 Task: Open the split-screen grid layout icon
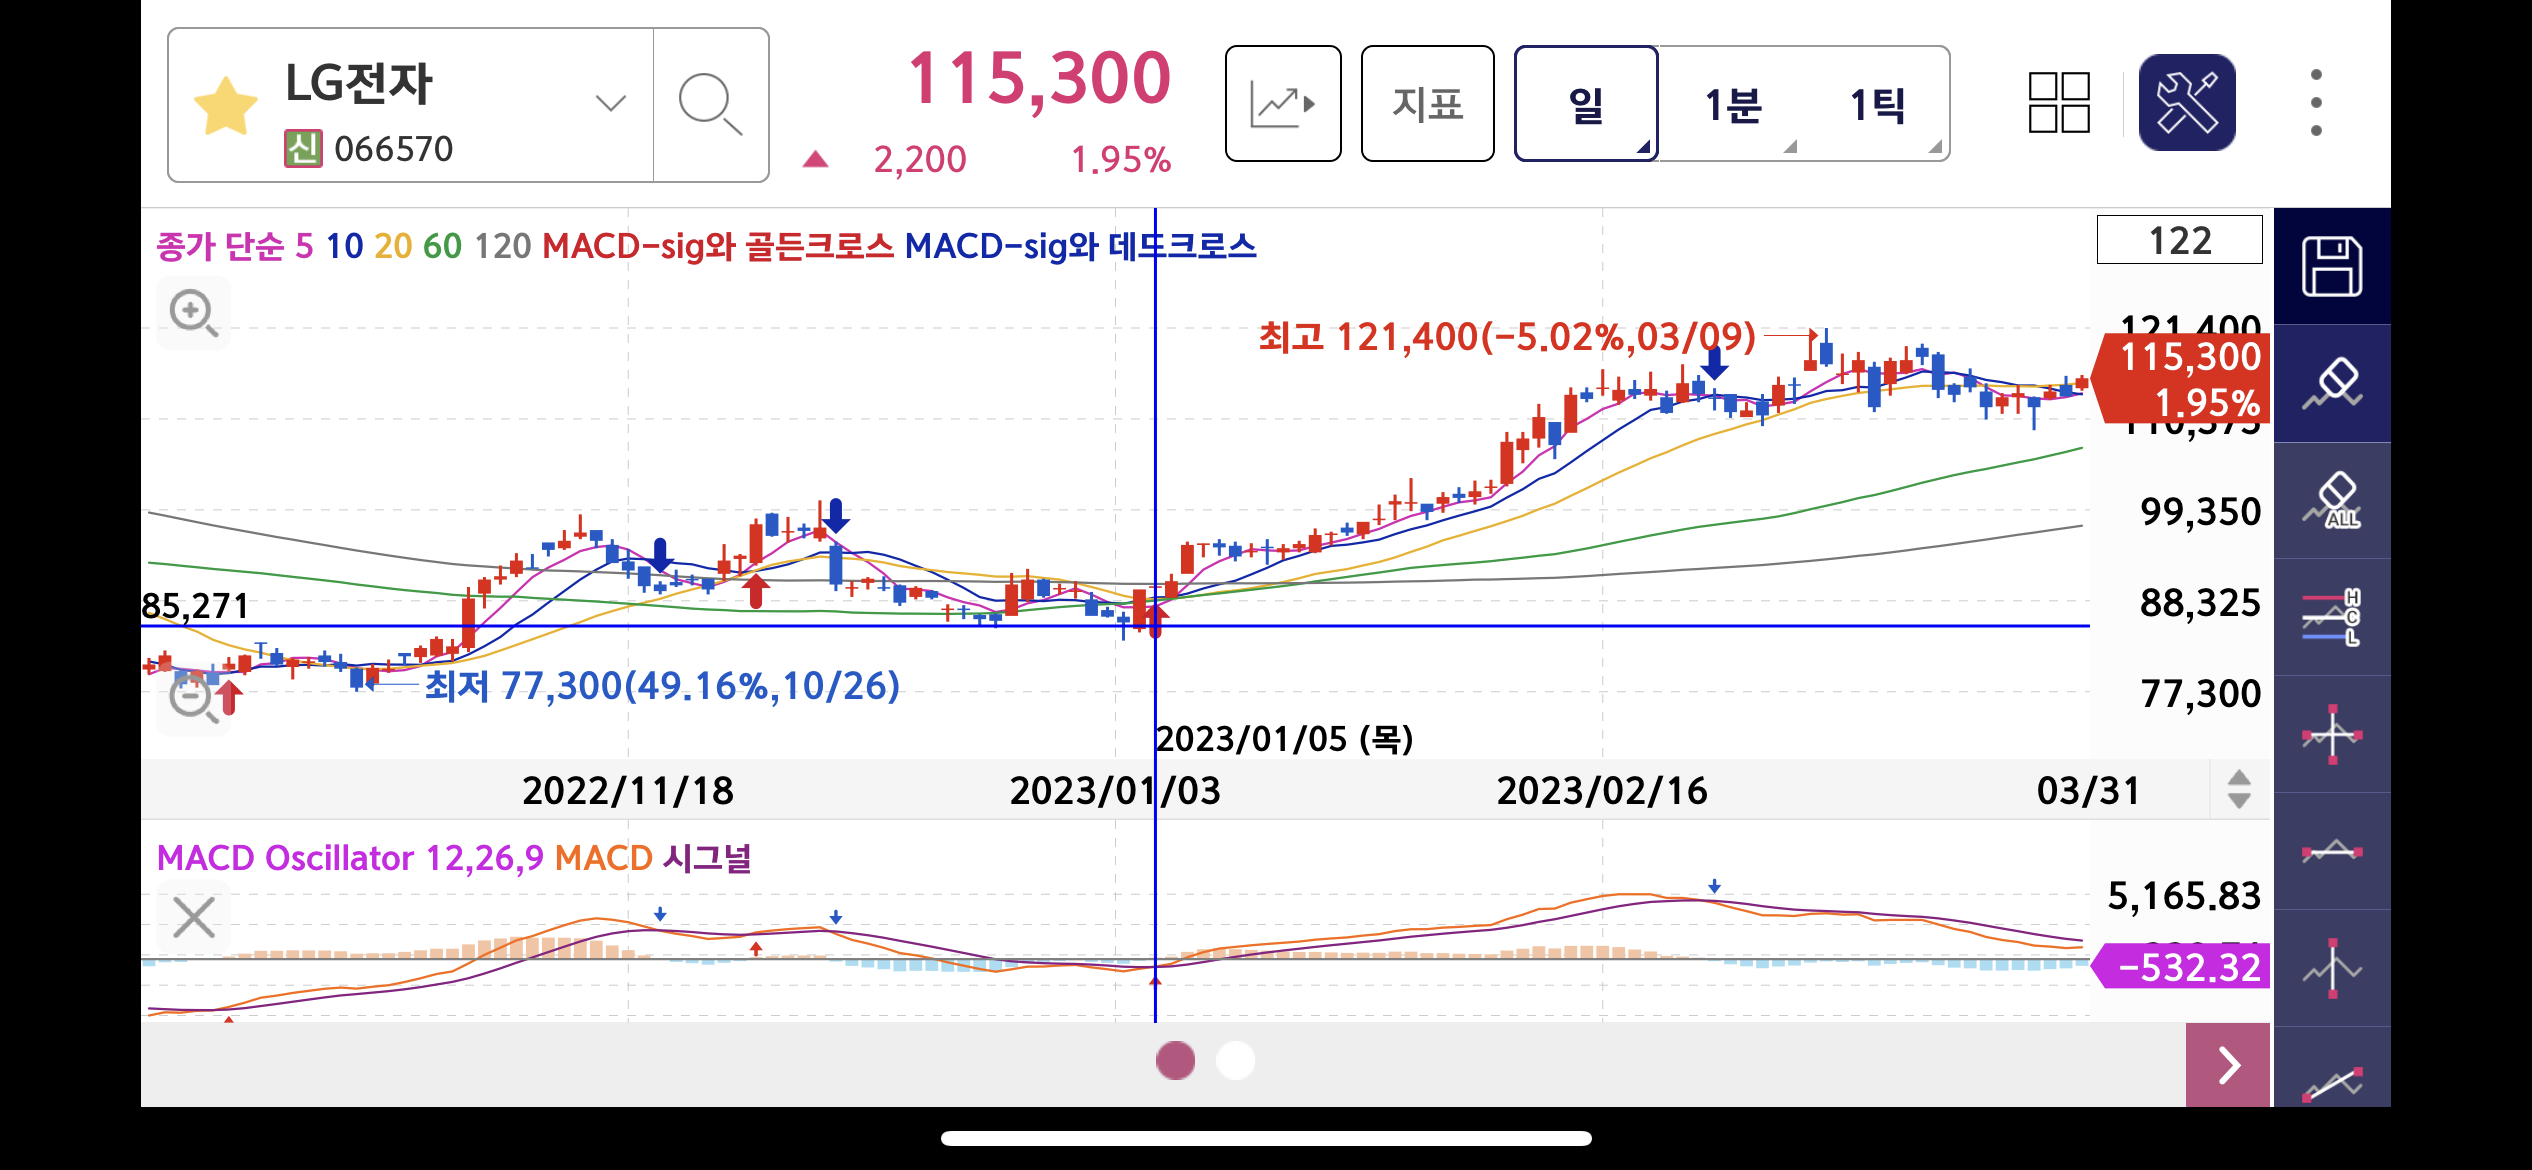tap(2059, 102)
